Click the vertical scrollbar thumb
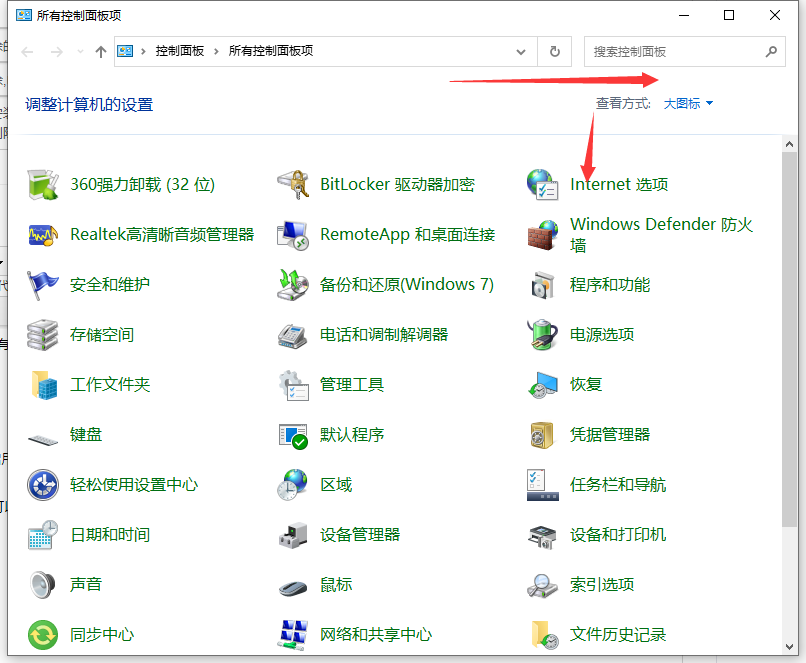This screenshot has width=806, height=663. point(789,339)
